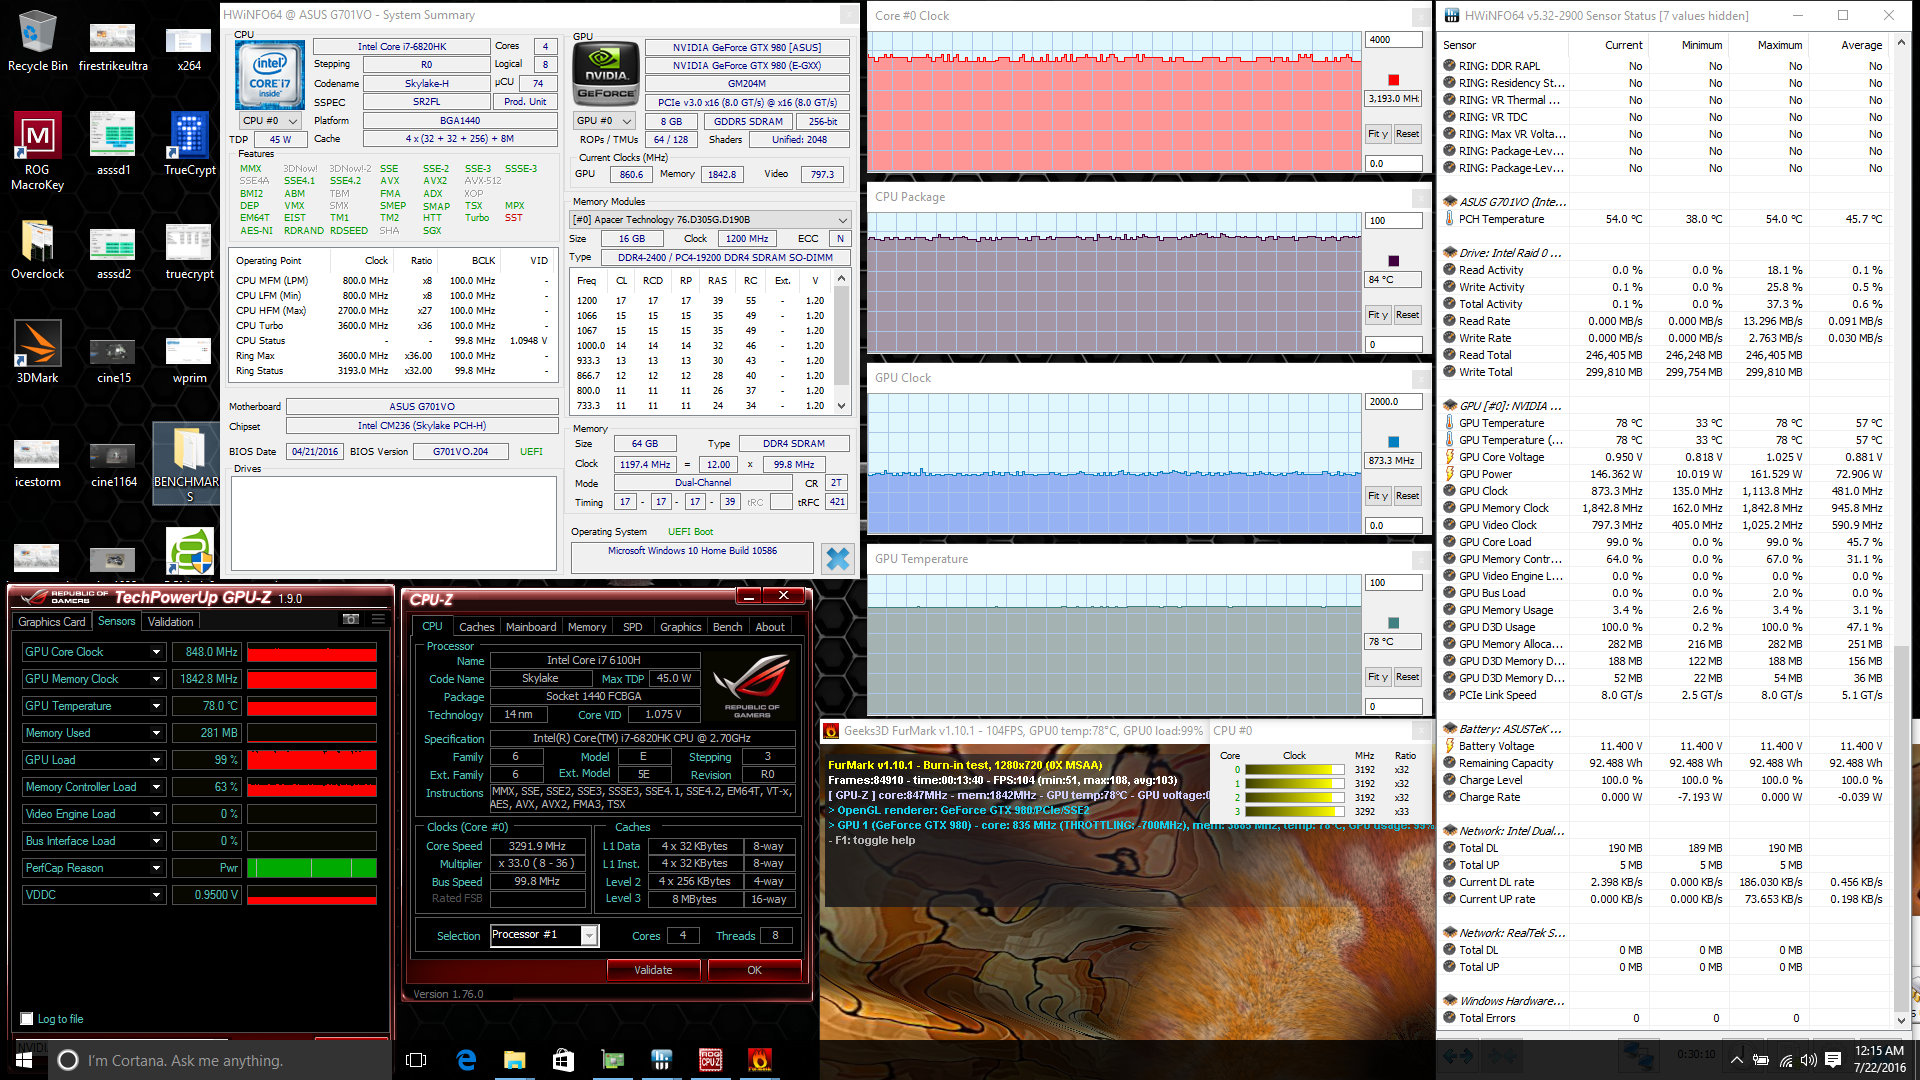Click the Cortana search box

(x=220, y=1060)
